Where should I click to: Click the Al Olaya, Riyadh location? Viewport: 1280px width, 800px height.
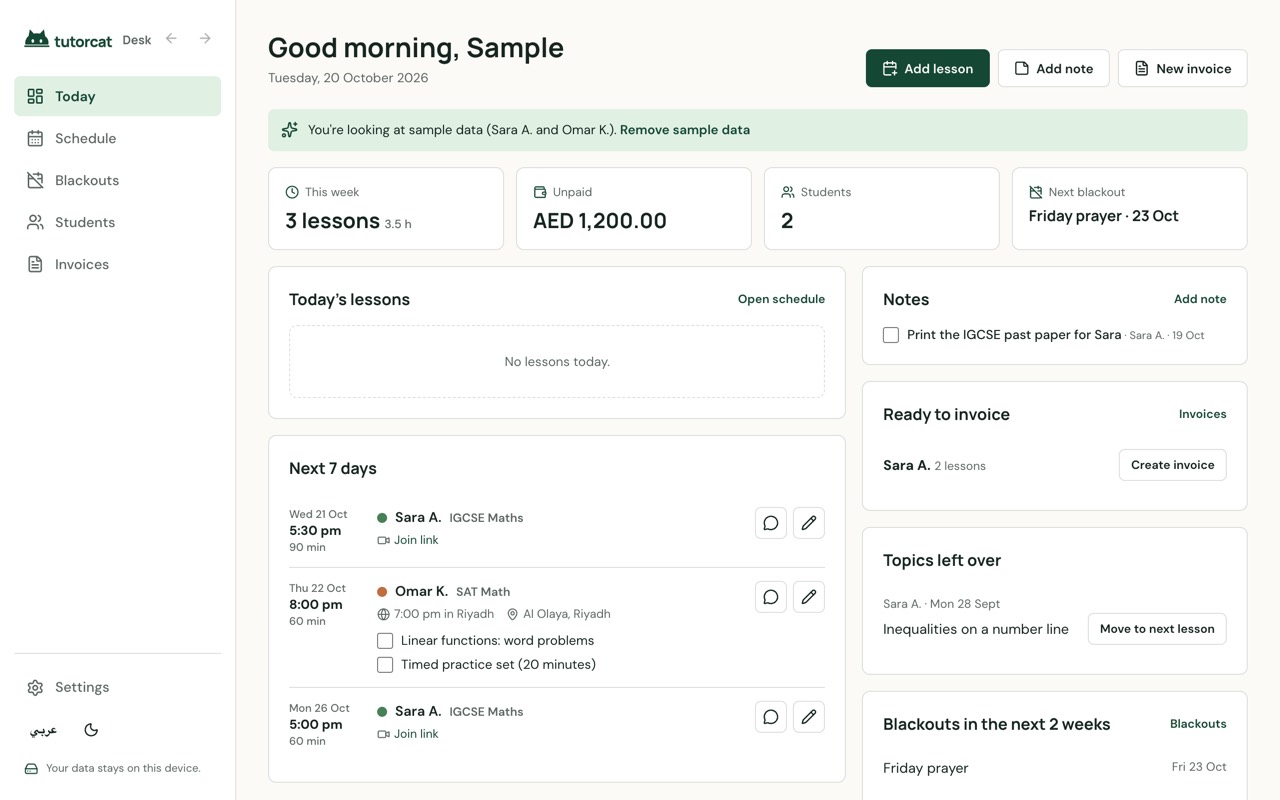pyautogui.click(x=559, y=614)
